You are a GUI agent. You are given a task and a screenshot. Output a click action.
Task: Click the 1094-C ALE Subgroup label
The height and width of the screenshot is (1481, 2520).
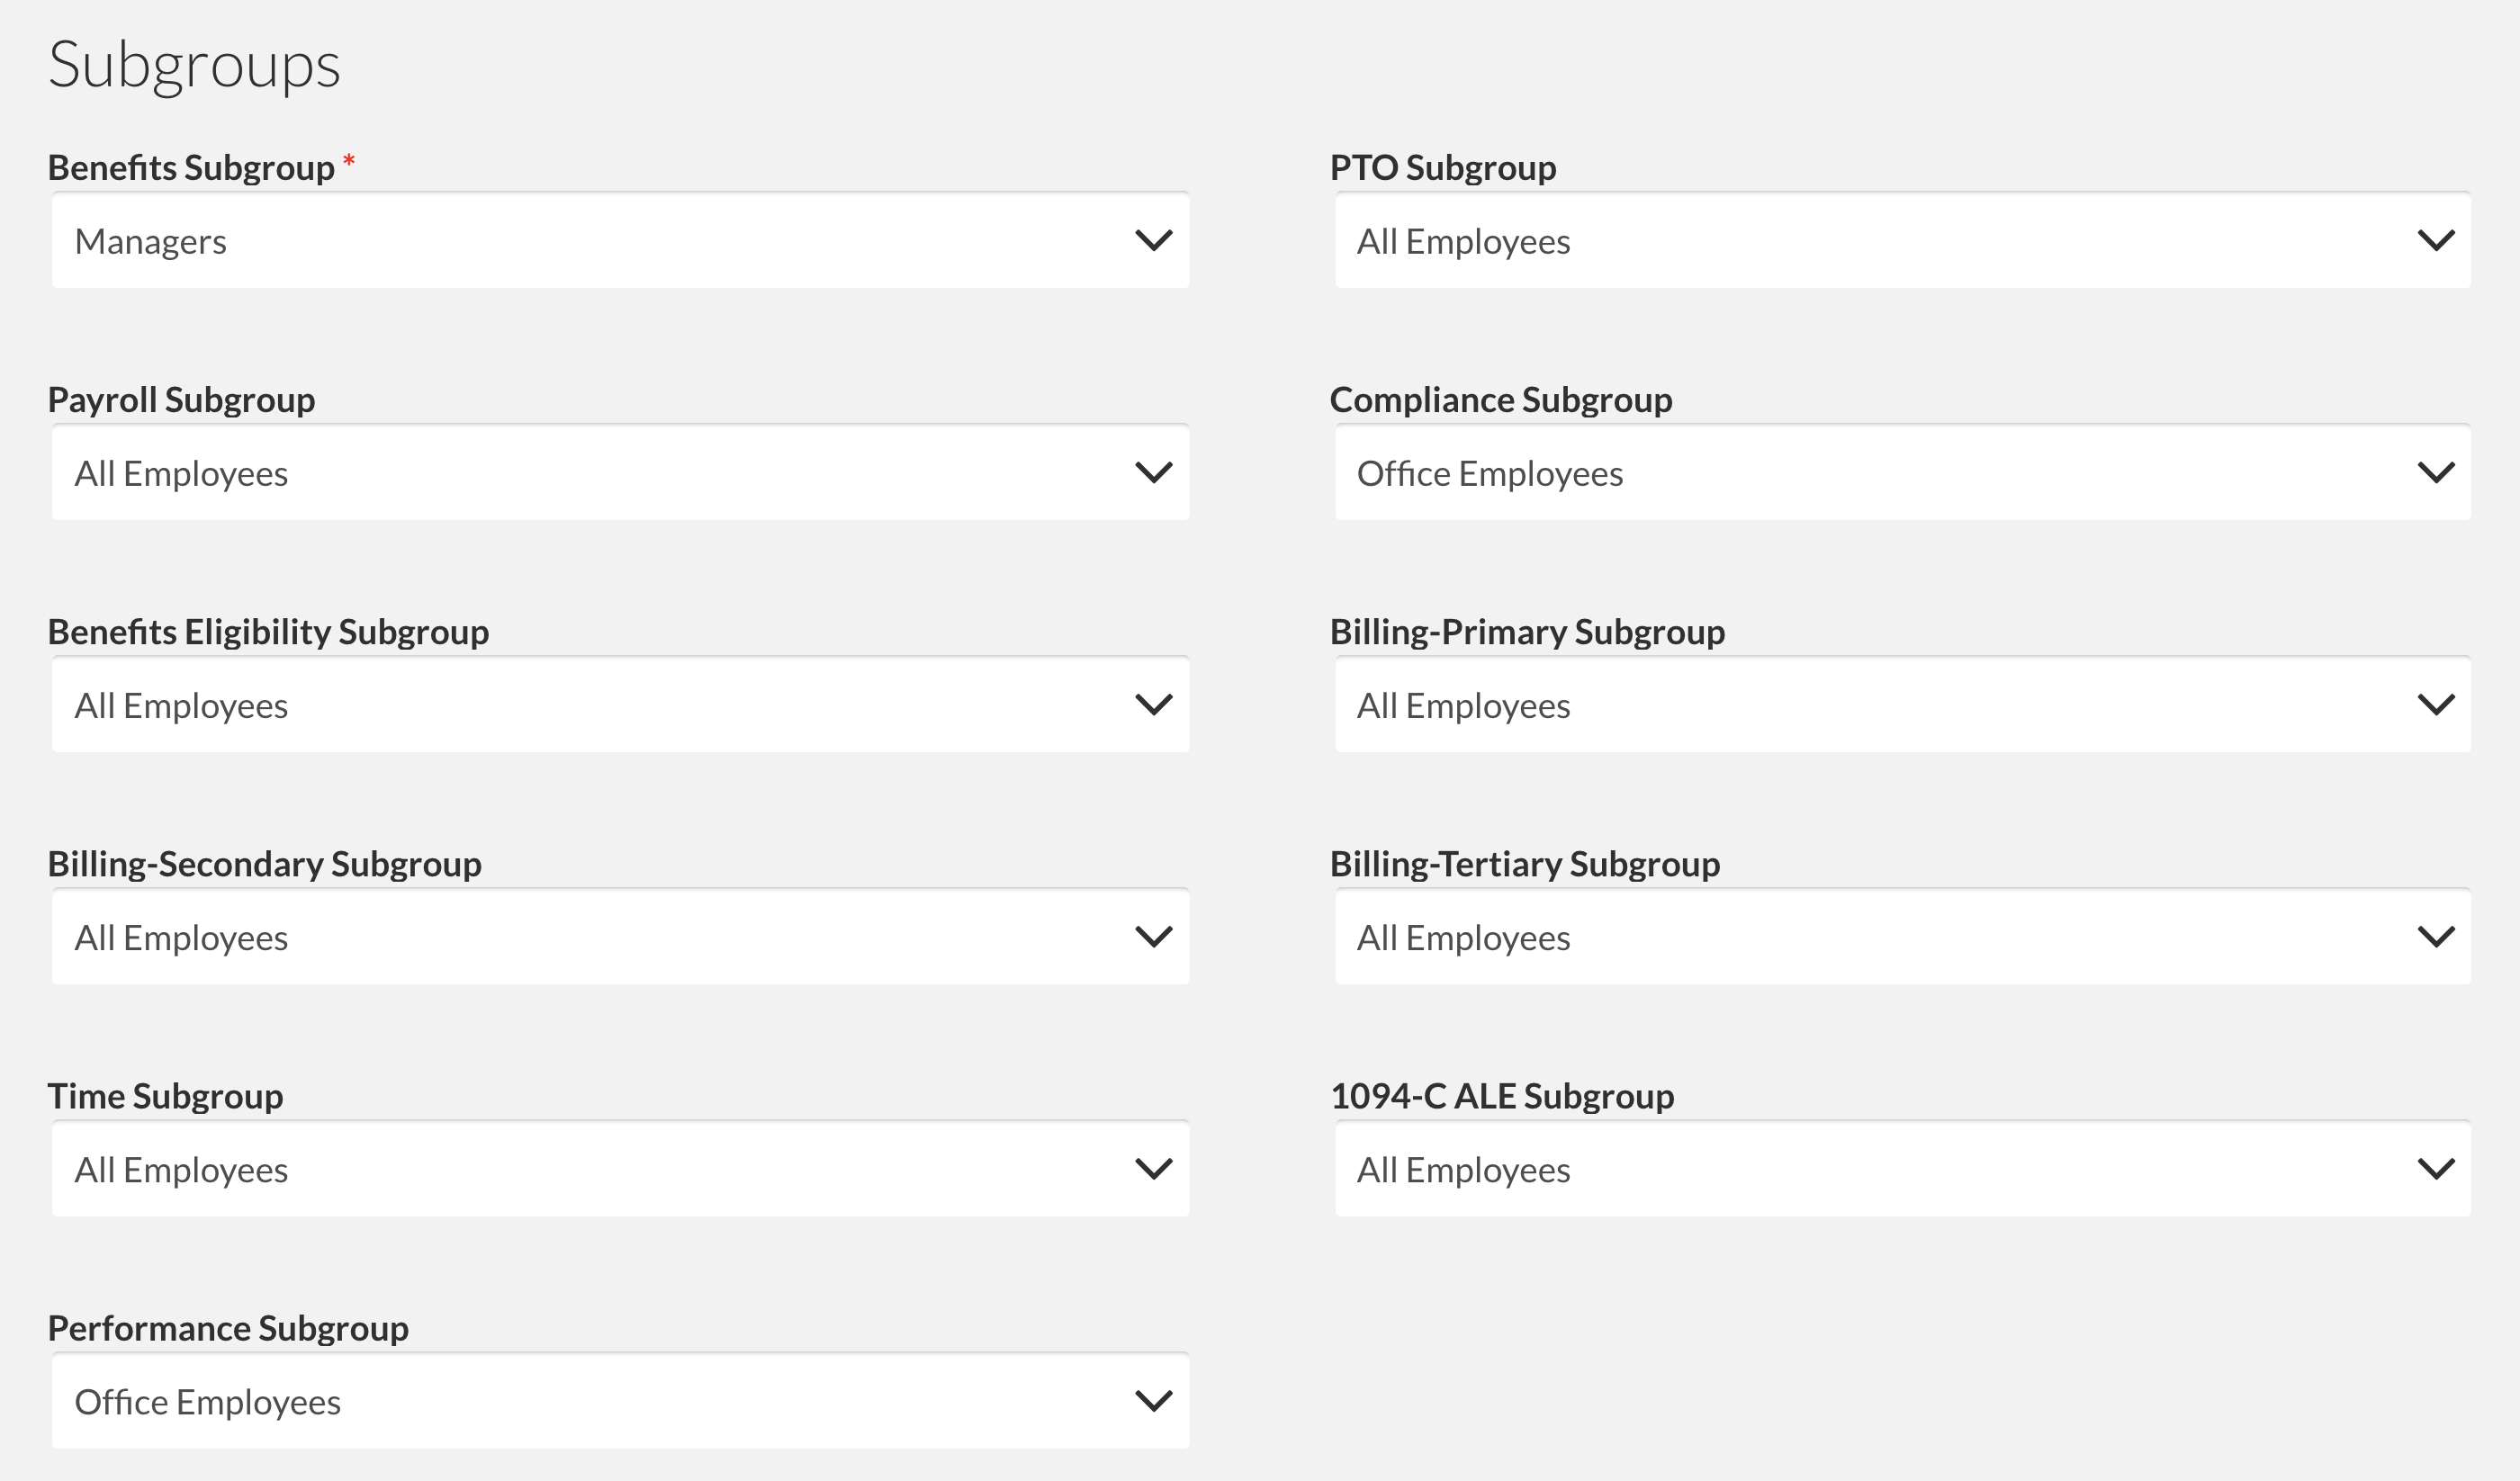(1502, 1096)
